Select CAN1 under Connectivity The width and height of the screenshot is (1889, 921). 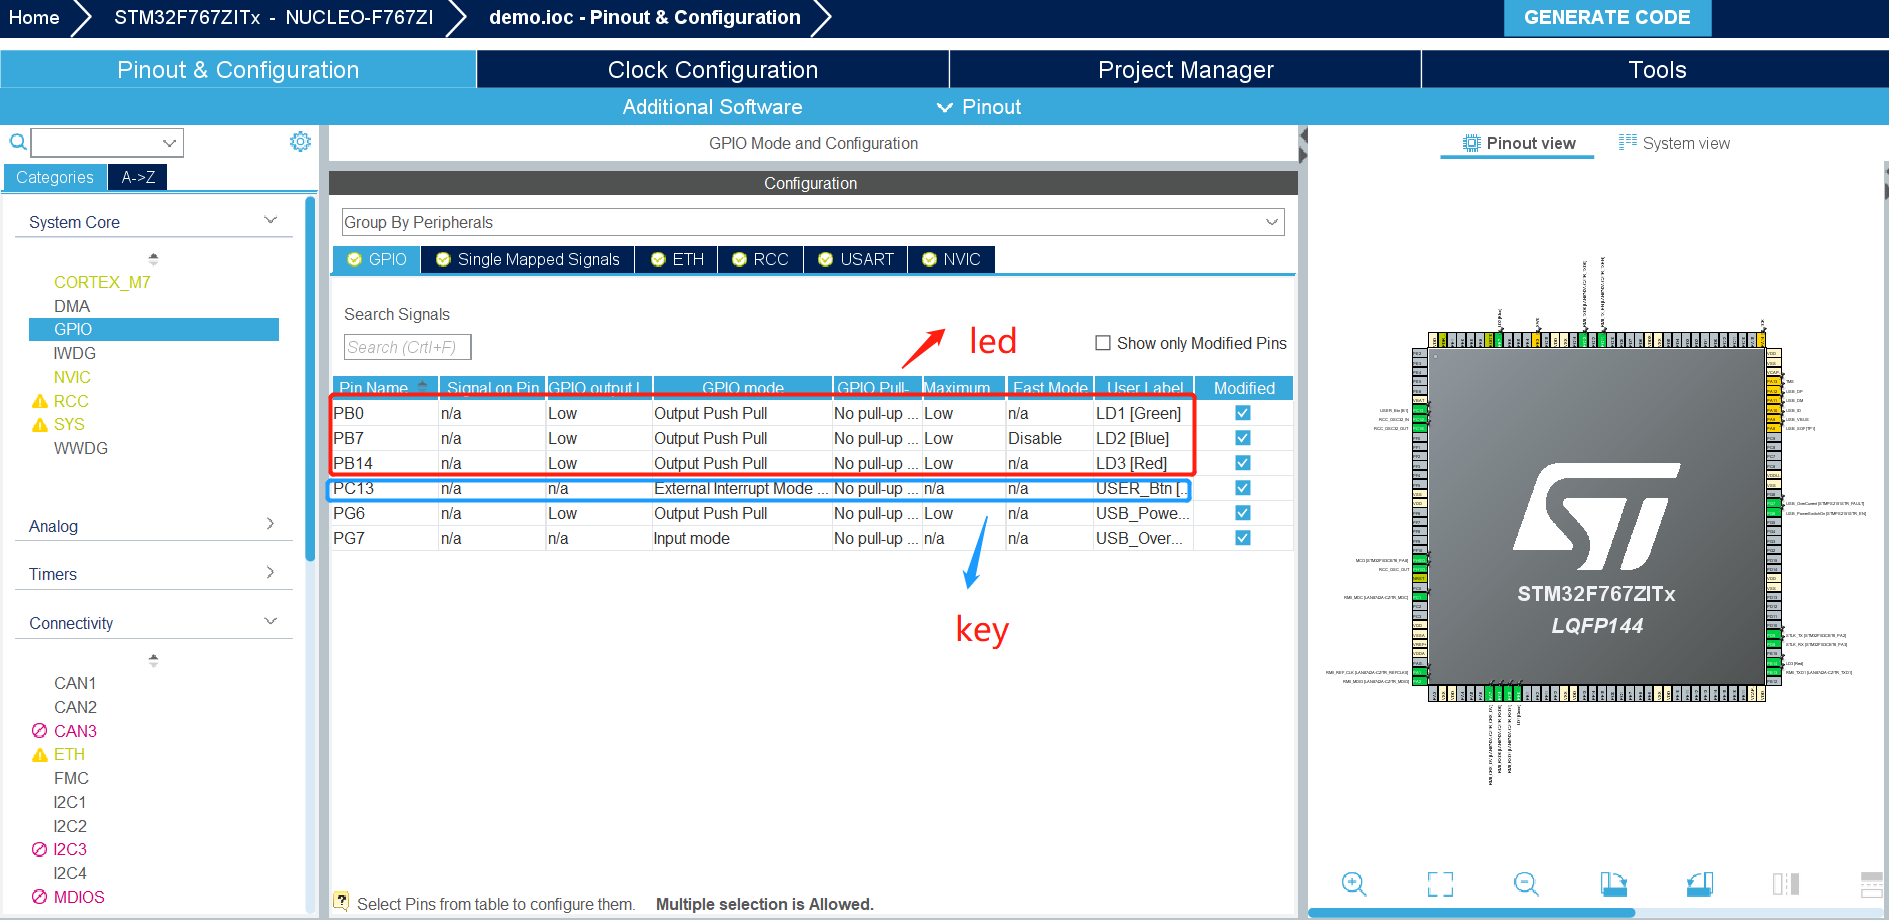75,683
